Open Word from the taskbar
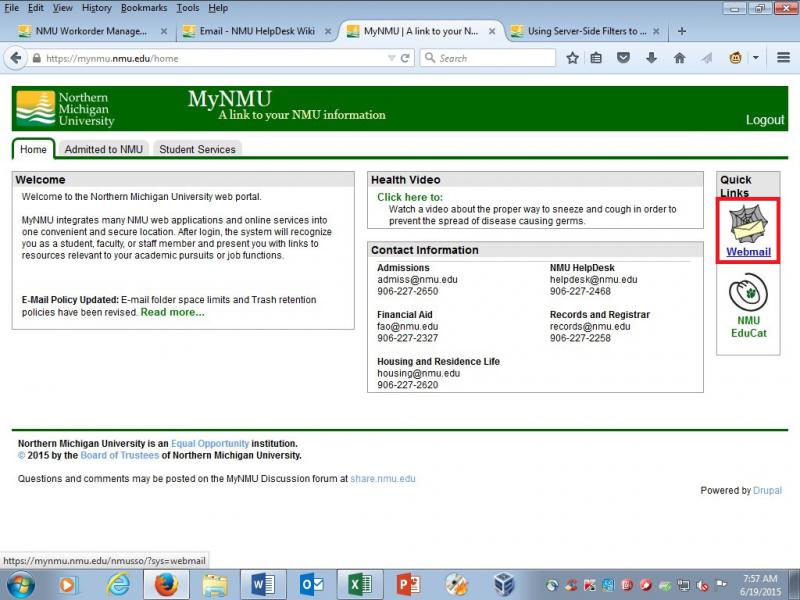The width and height of the screenshot is (800, 600). 263,585
